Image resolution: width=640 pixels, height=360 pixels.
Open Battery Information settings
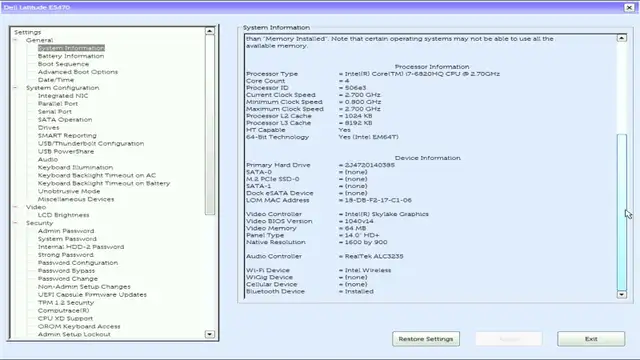[71, 56]
